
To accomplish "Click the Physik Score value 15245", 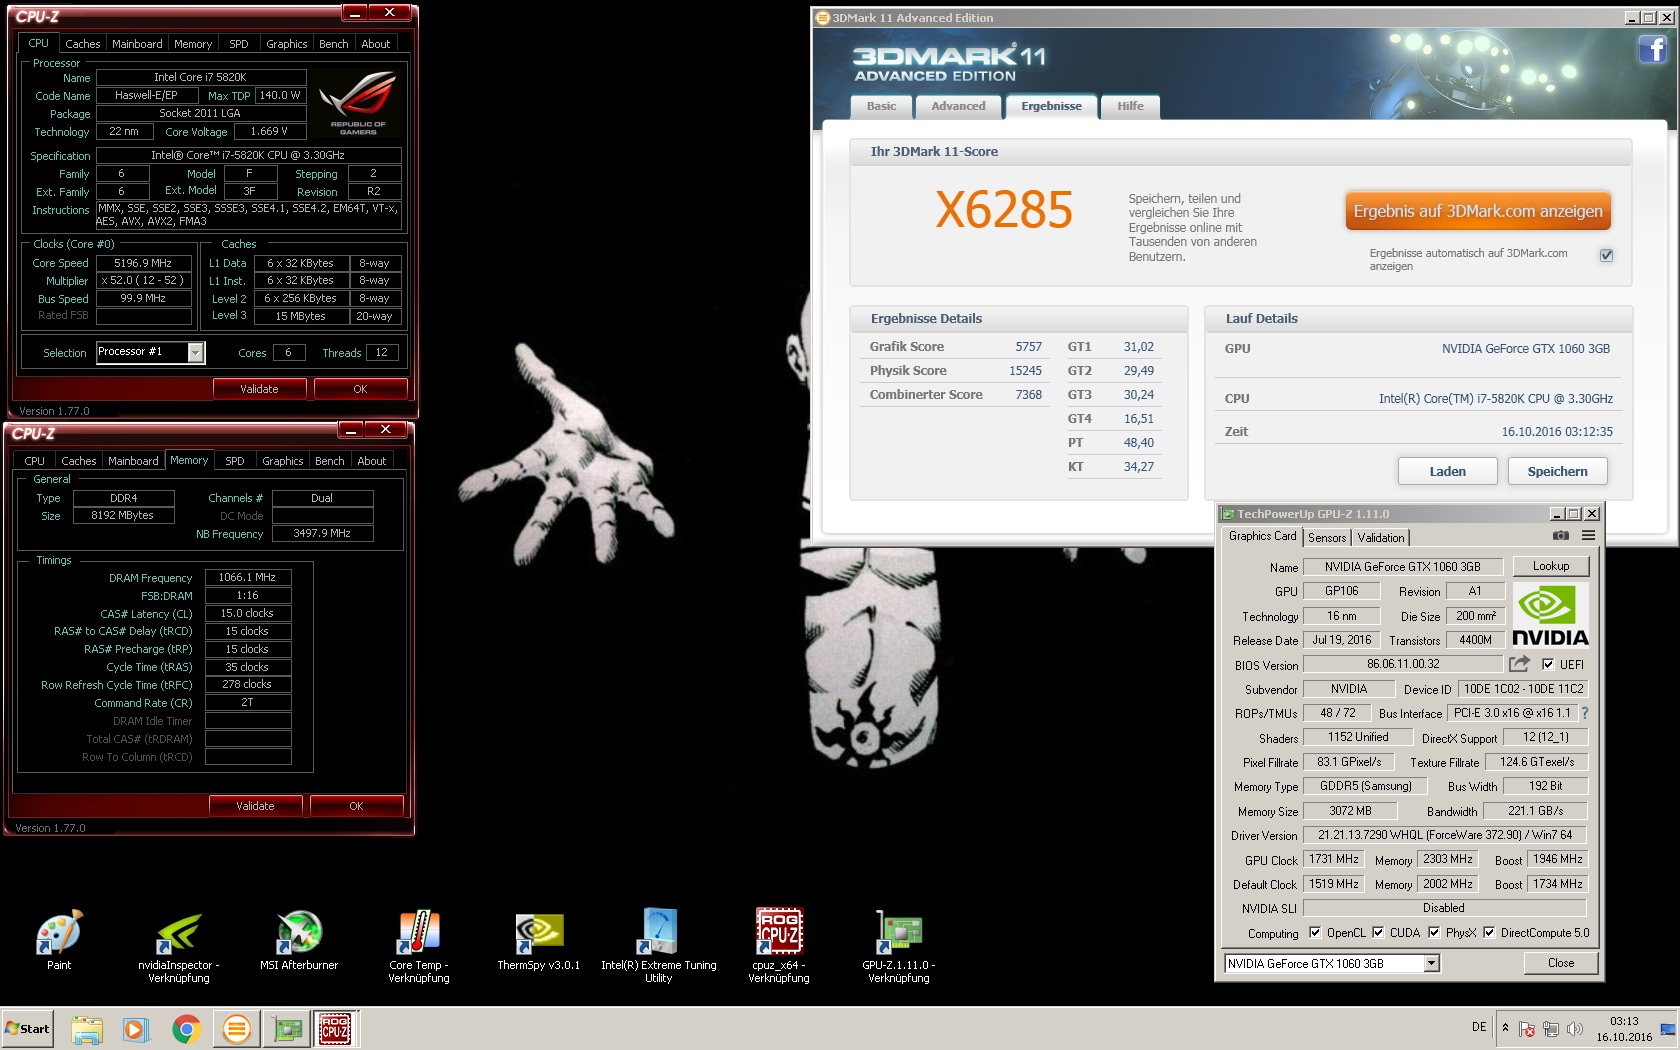I will 1025,371.
